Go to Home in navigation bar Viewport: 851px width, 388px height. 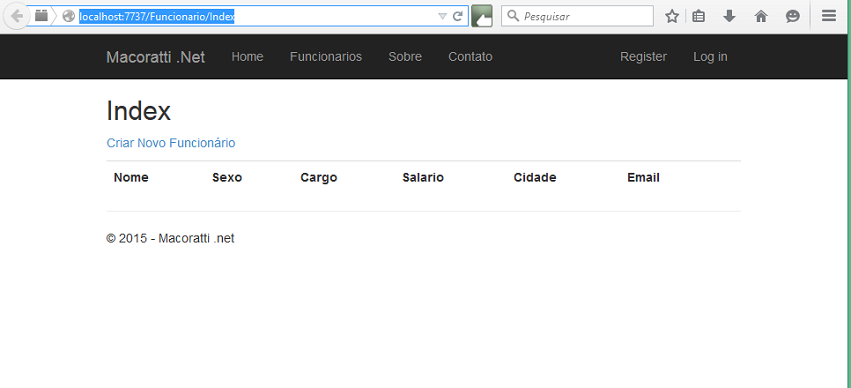(247, 57)
